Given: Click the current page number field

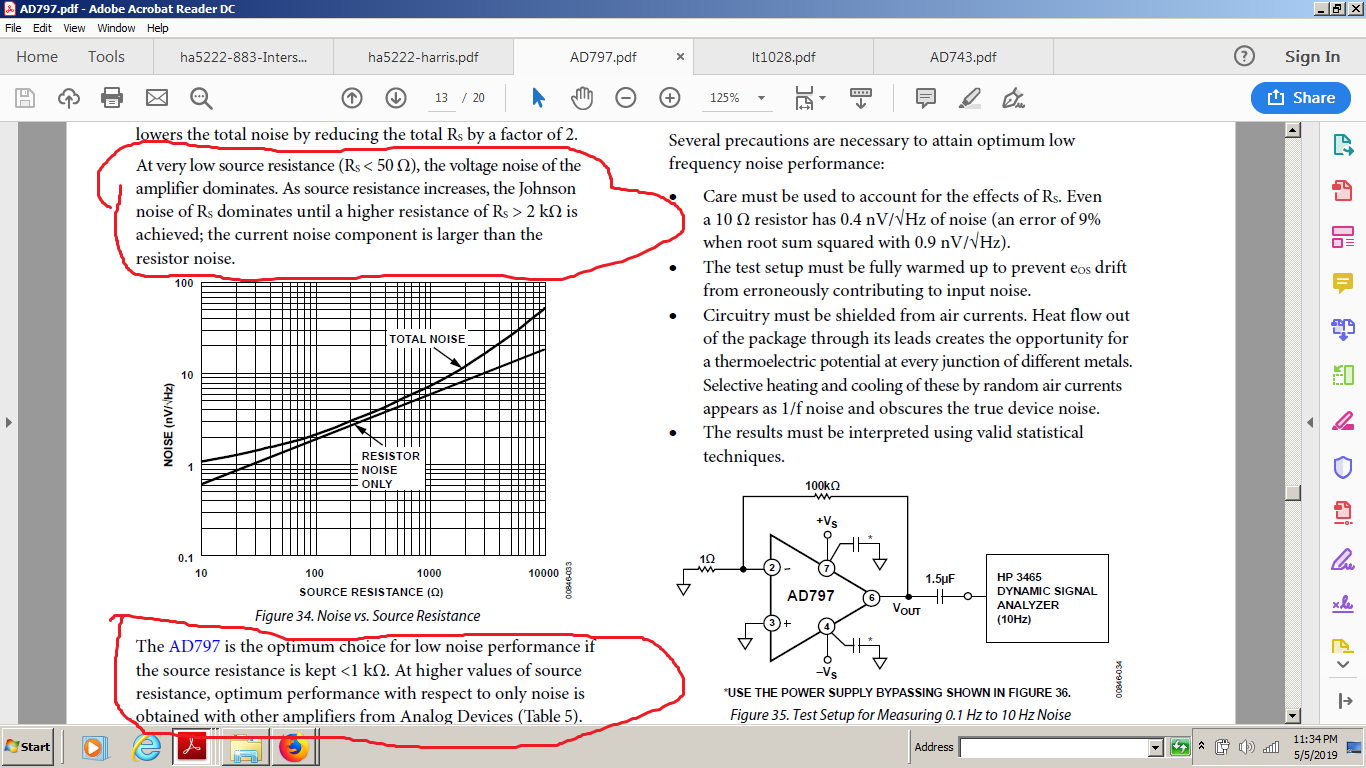Looking at the screenshot, I should pyautogui.click(x=442, y=98).
